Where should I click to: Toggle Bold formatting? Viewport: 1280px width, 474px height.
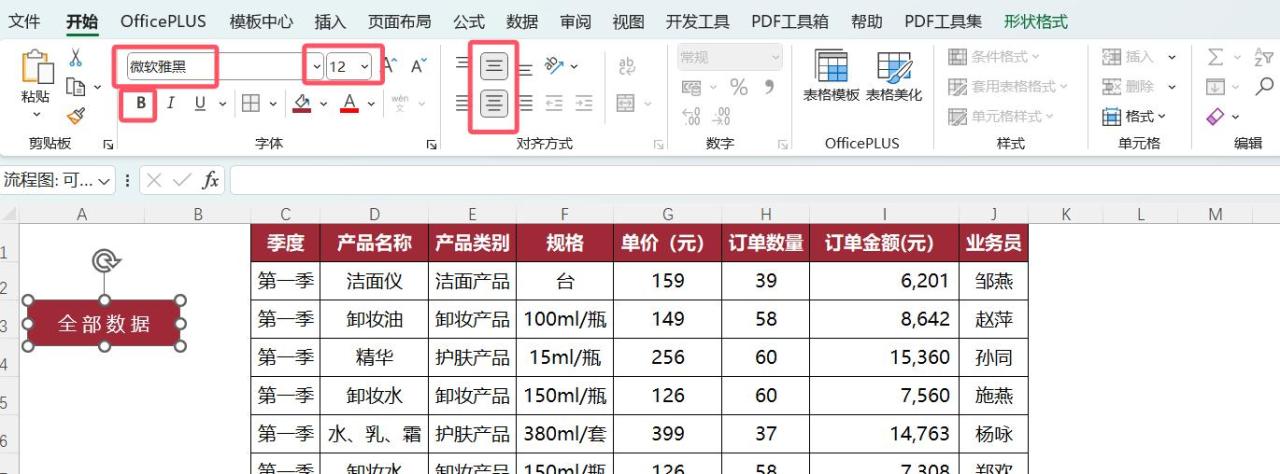point(141,103)
